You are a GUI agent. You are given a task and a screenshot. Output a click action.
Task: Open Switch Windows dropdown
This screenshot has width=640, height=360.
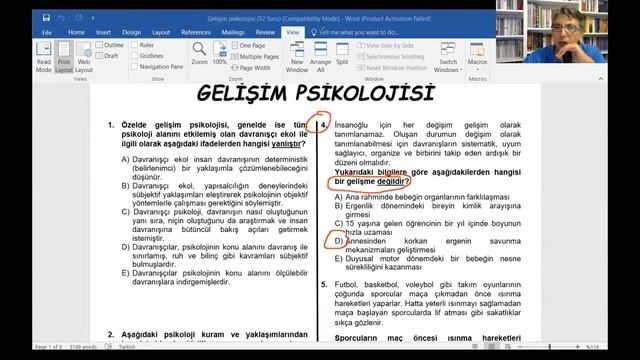448,57
